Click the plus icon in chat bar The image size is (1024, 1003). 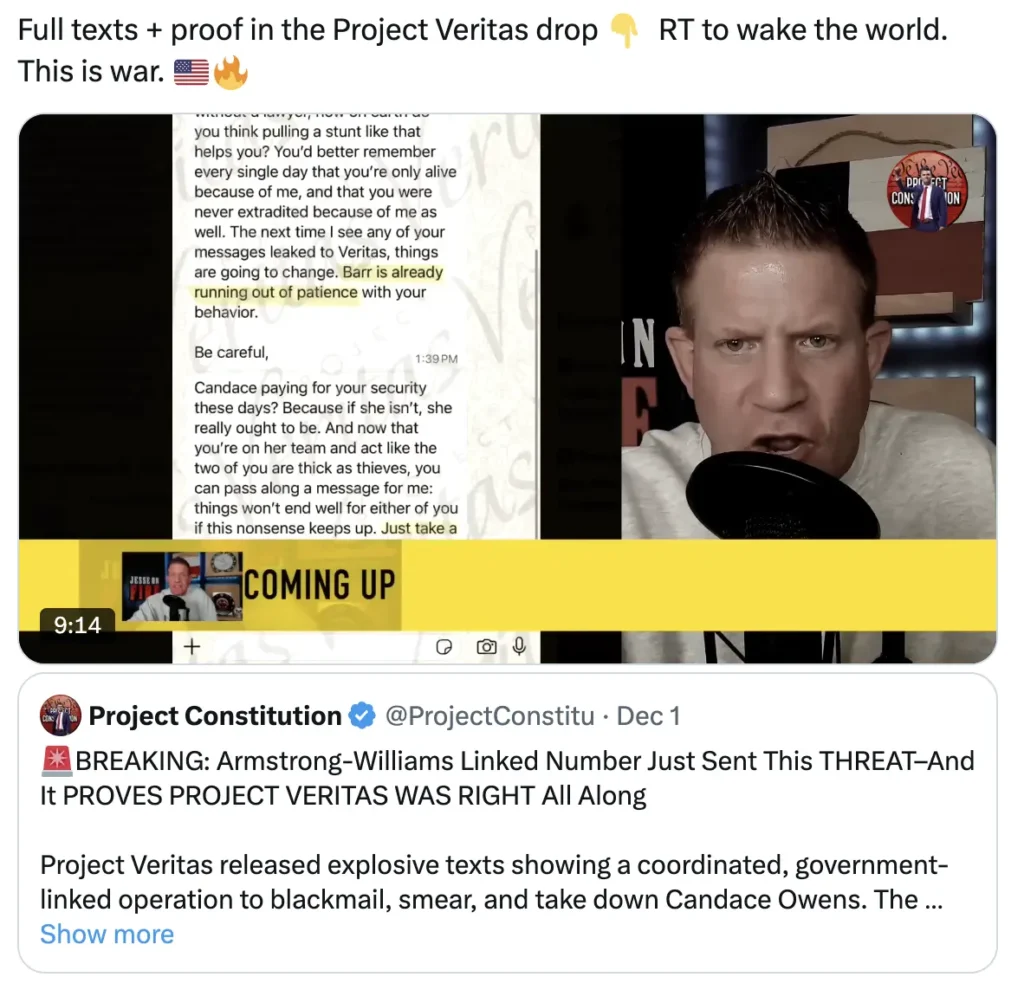(192, 647)
